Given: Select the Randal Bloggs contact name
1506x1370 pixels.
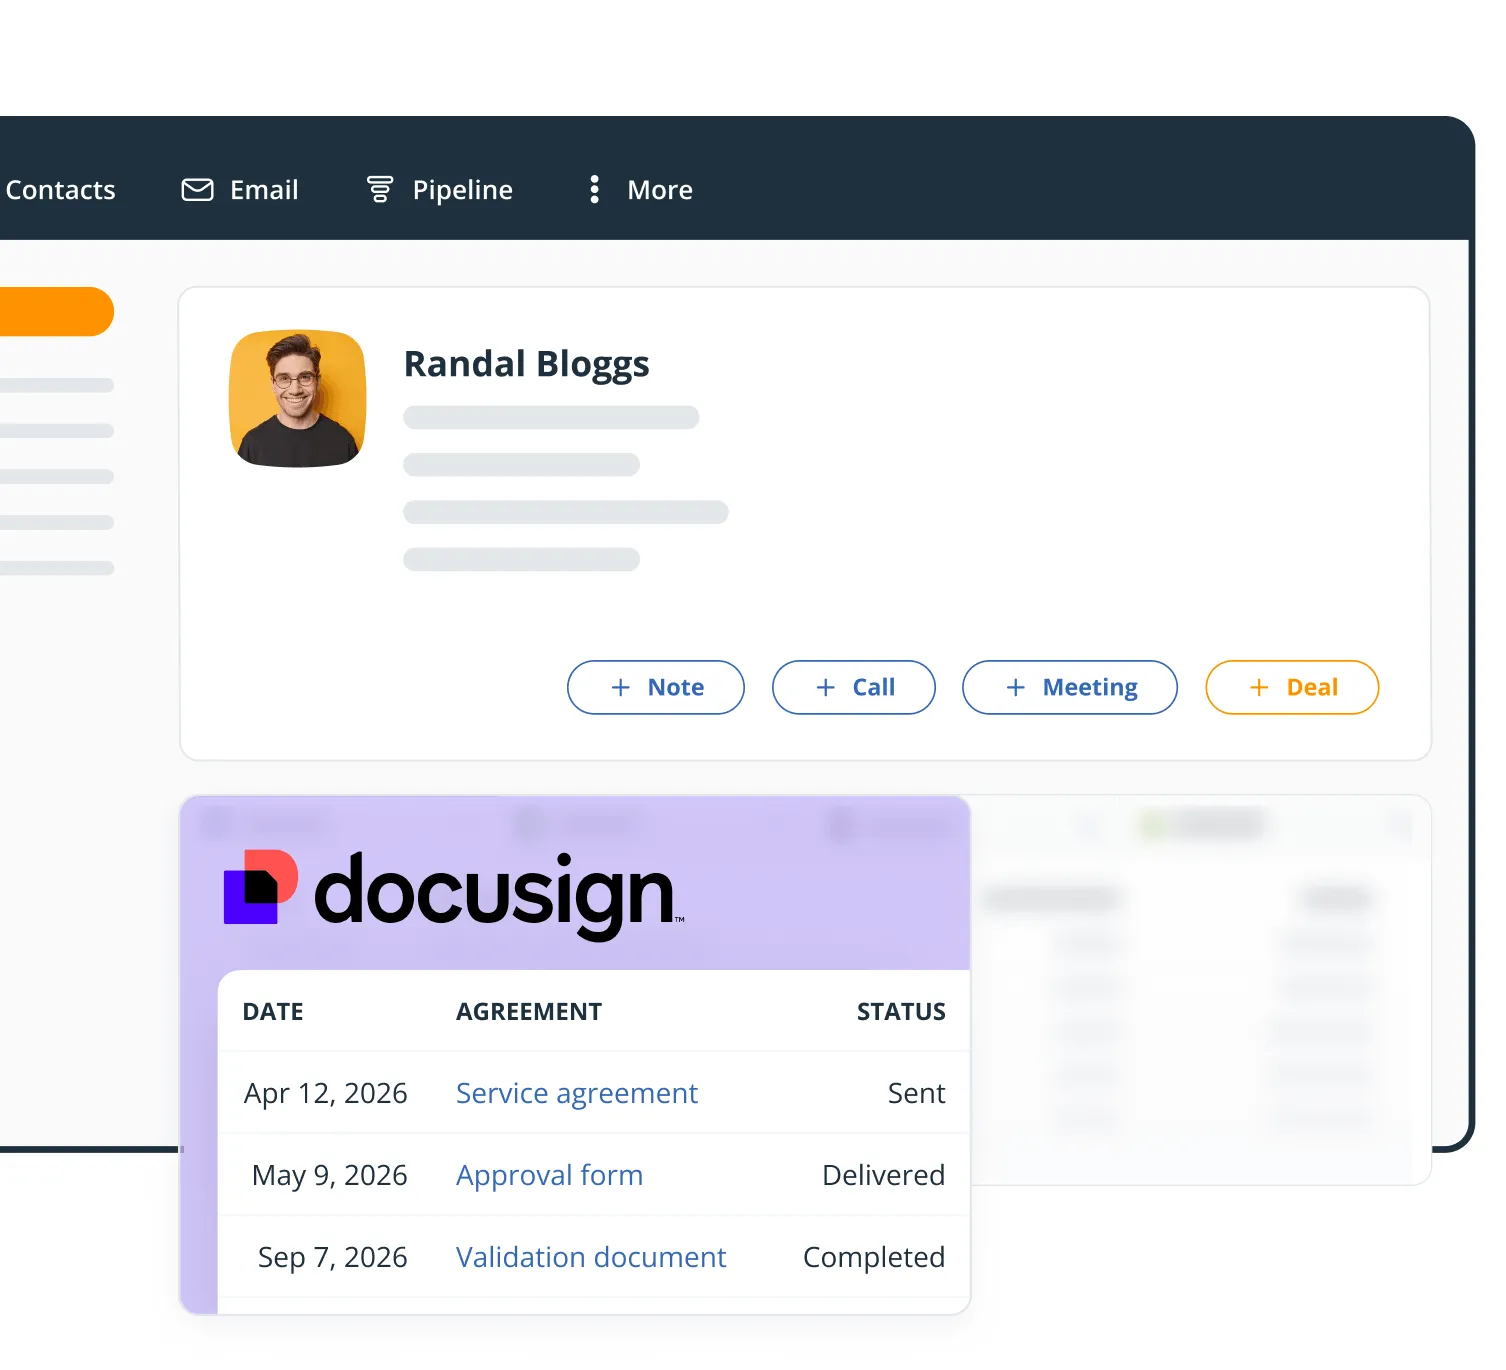Looking at the screenshot, I should pyautogui.click(x=526, y=365).
